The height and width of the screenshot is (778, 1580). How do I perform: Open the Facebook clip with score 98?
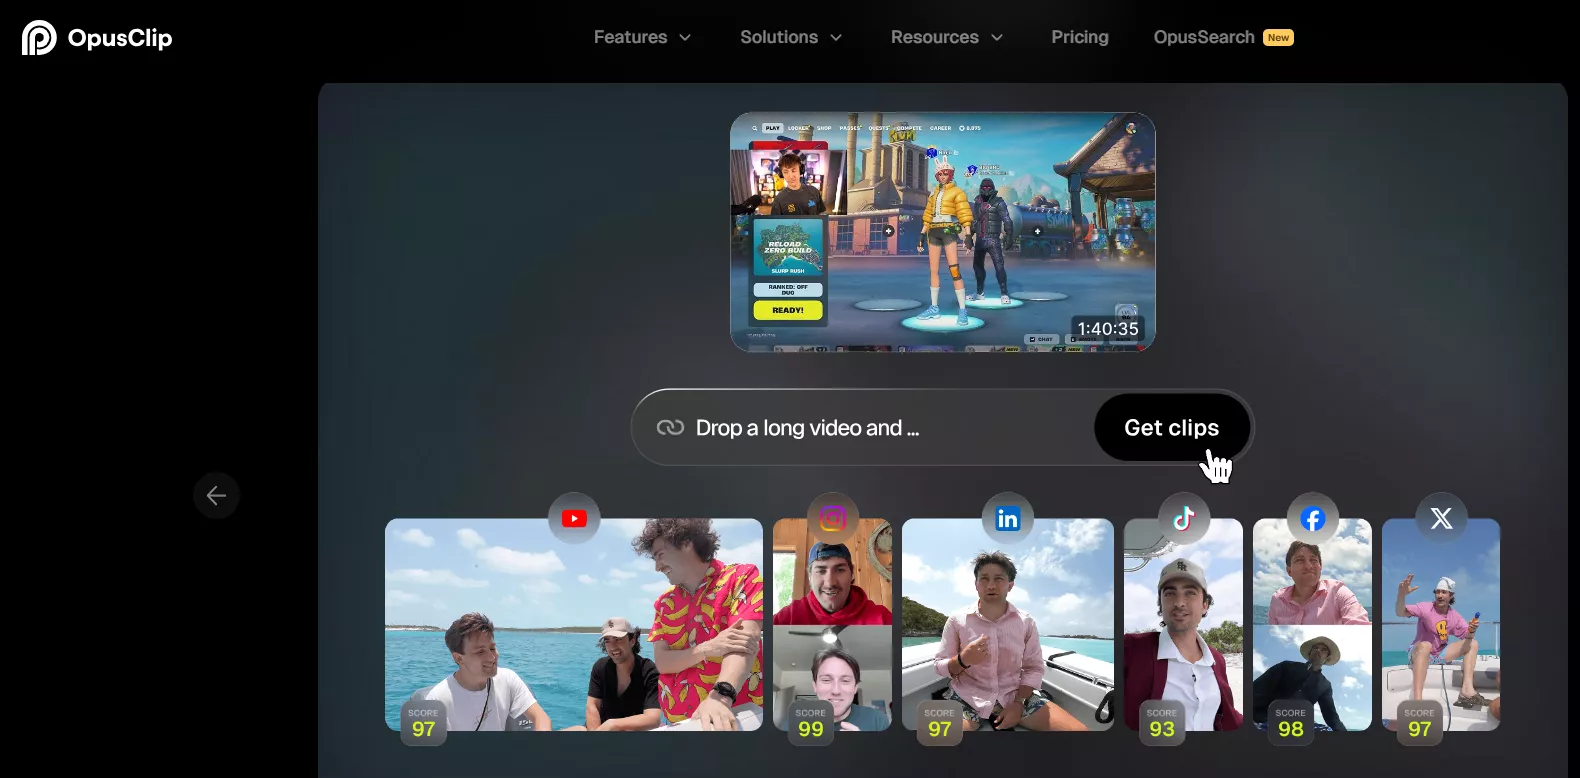click(1312, 625)
